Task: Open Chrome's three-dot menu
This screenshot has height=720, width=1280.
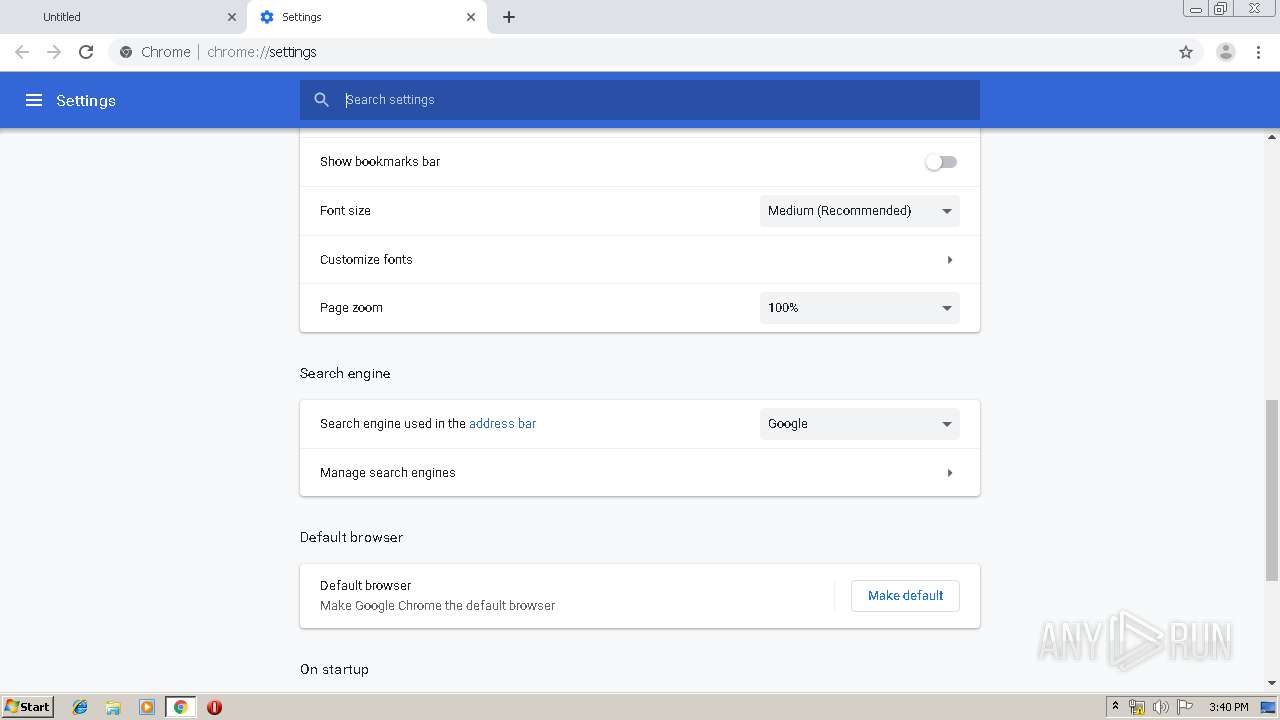Action: (x=1259, y=52)
